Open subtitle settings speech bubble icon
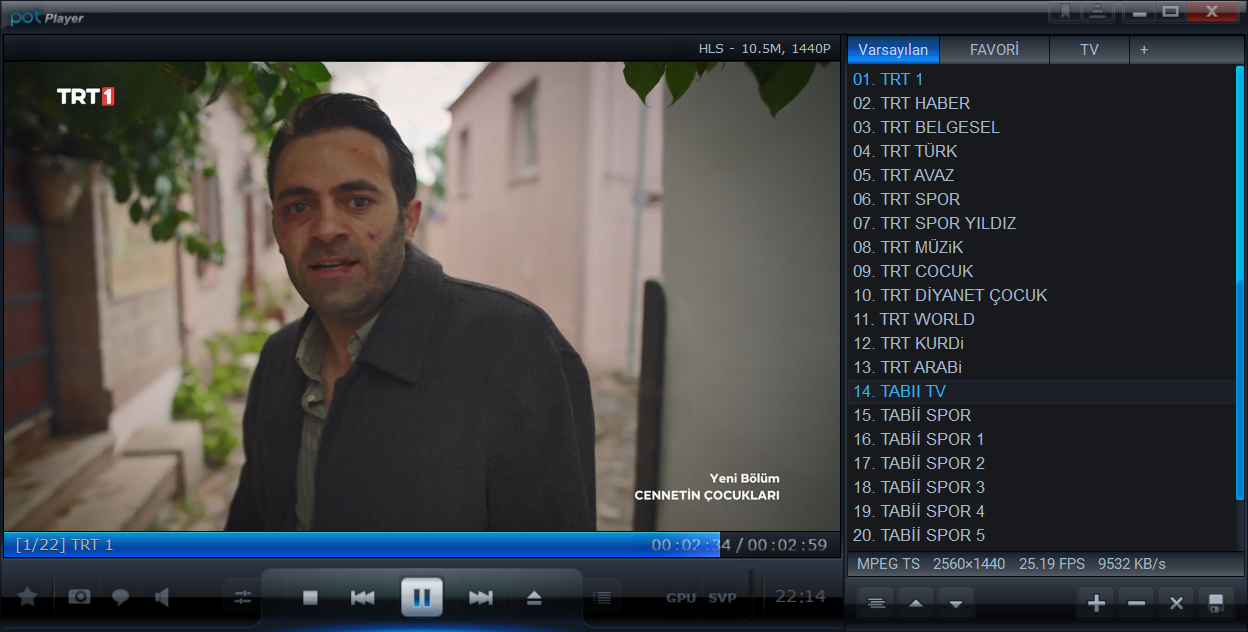This screenshot has height=632, width=1248. (x=120, y=597)
